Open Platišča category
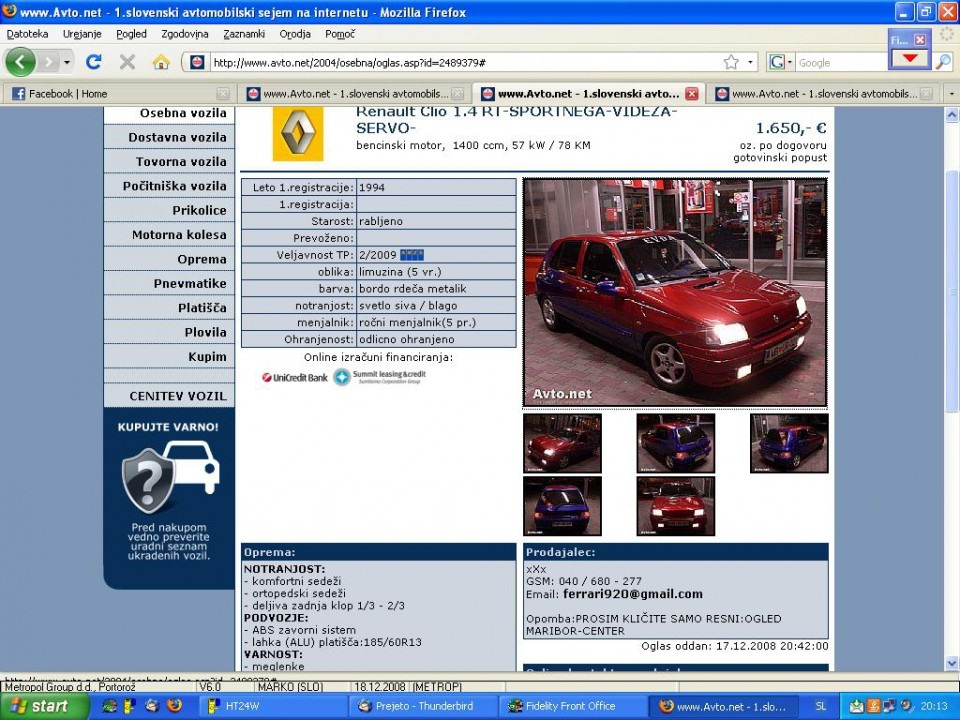Image resolution: width=960 pixels, height=720 pixels. point(170,308)
